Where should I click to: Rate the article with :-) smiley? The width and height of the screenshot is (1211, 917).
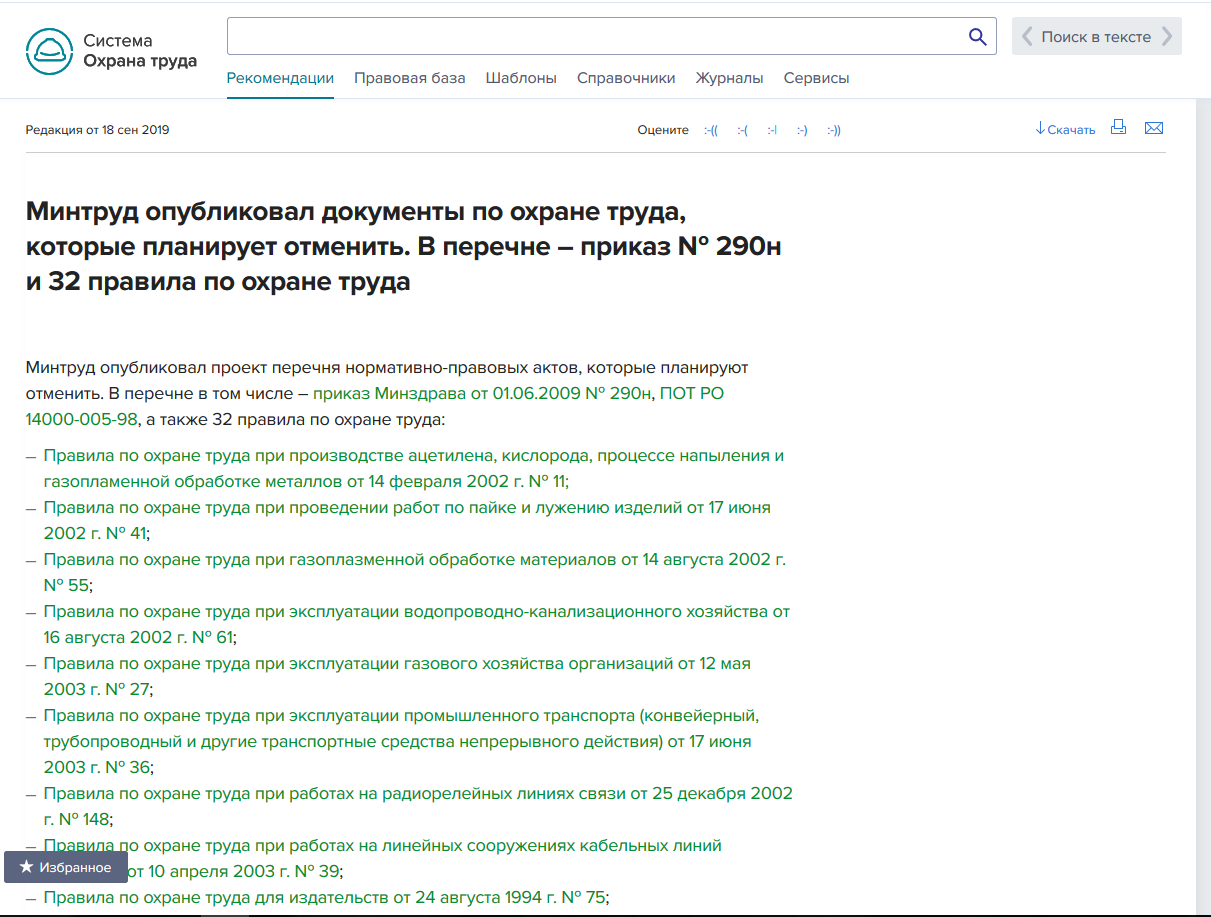point(802,130)
